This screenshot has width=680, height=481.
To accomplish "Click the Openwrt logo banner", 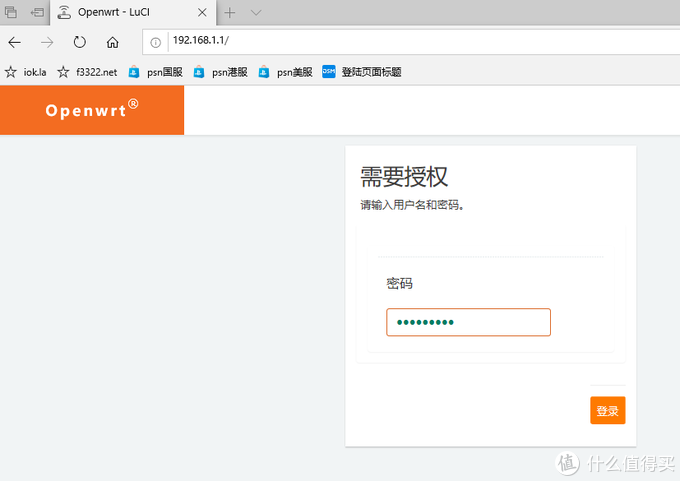I will point(92,110).
